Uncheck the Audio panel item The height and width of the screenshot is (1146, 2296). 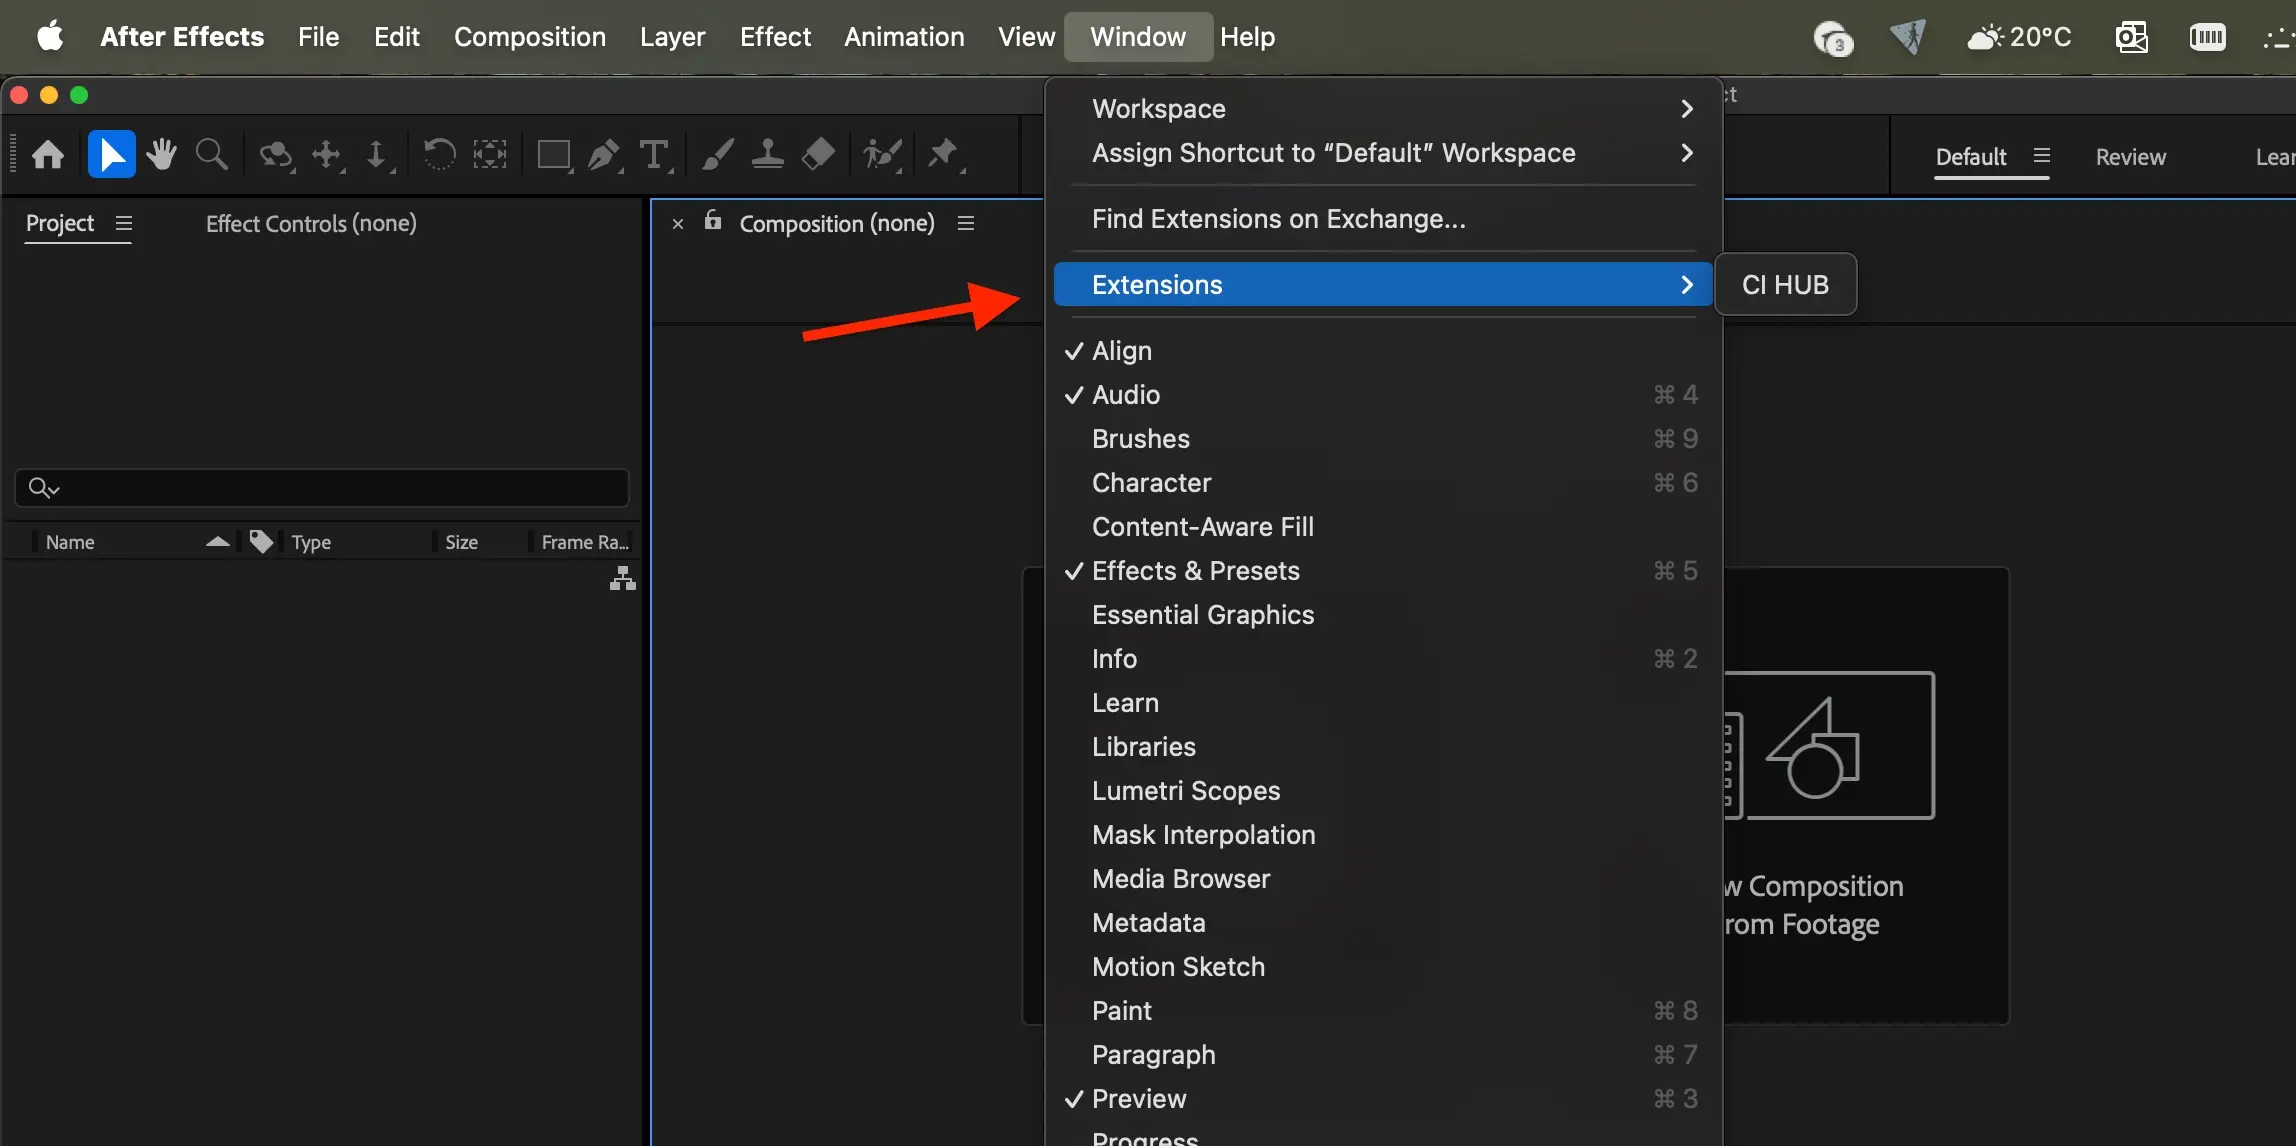(1385, 395)
